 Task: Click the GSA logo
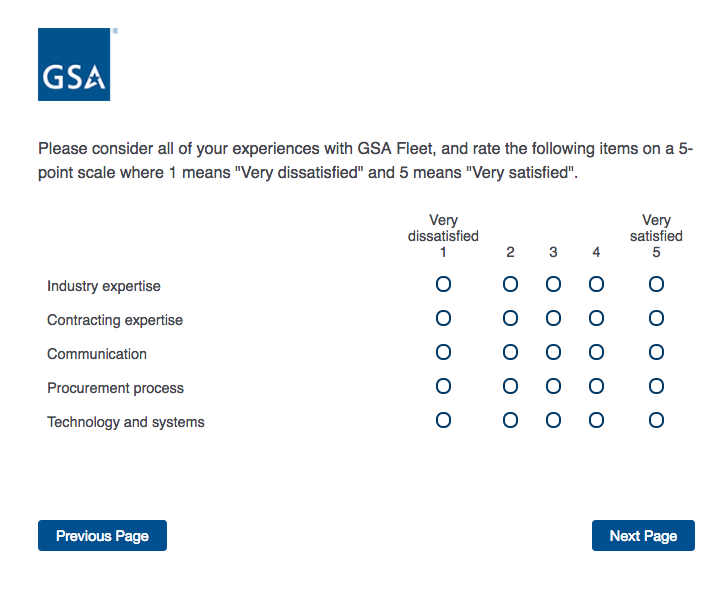tap(74, 65)
